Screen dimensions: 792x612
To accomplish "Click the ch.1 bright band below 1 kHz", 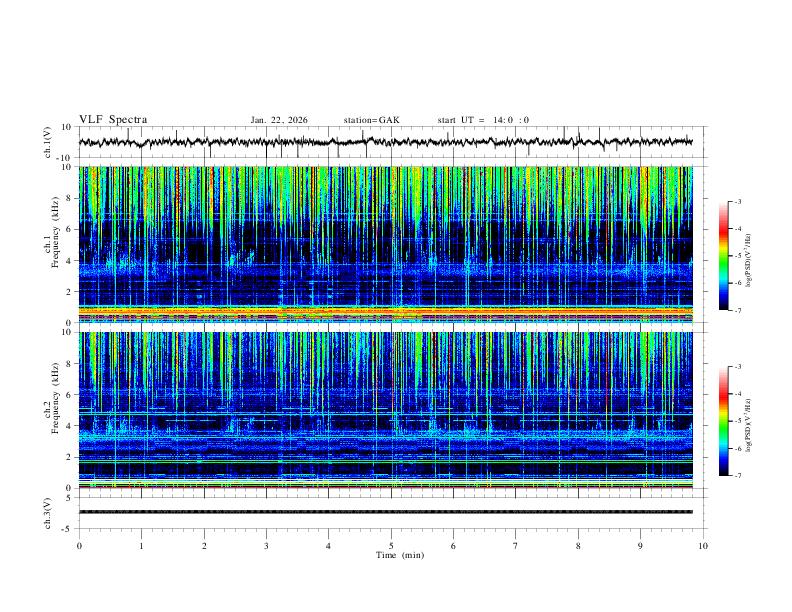I will click(x=386, y=311).
